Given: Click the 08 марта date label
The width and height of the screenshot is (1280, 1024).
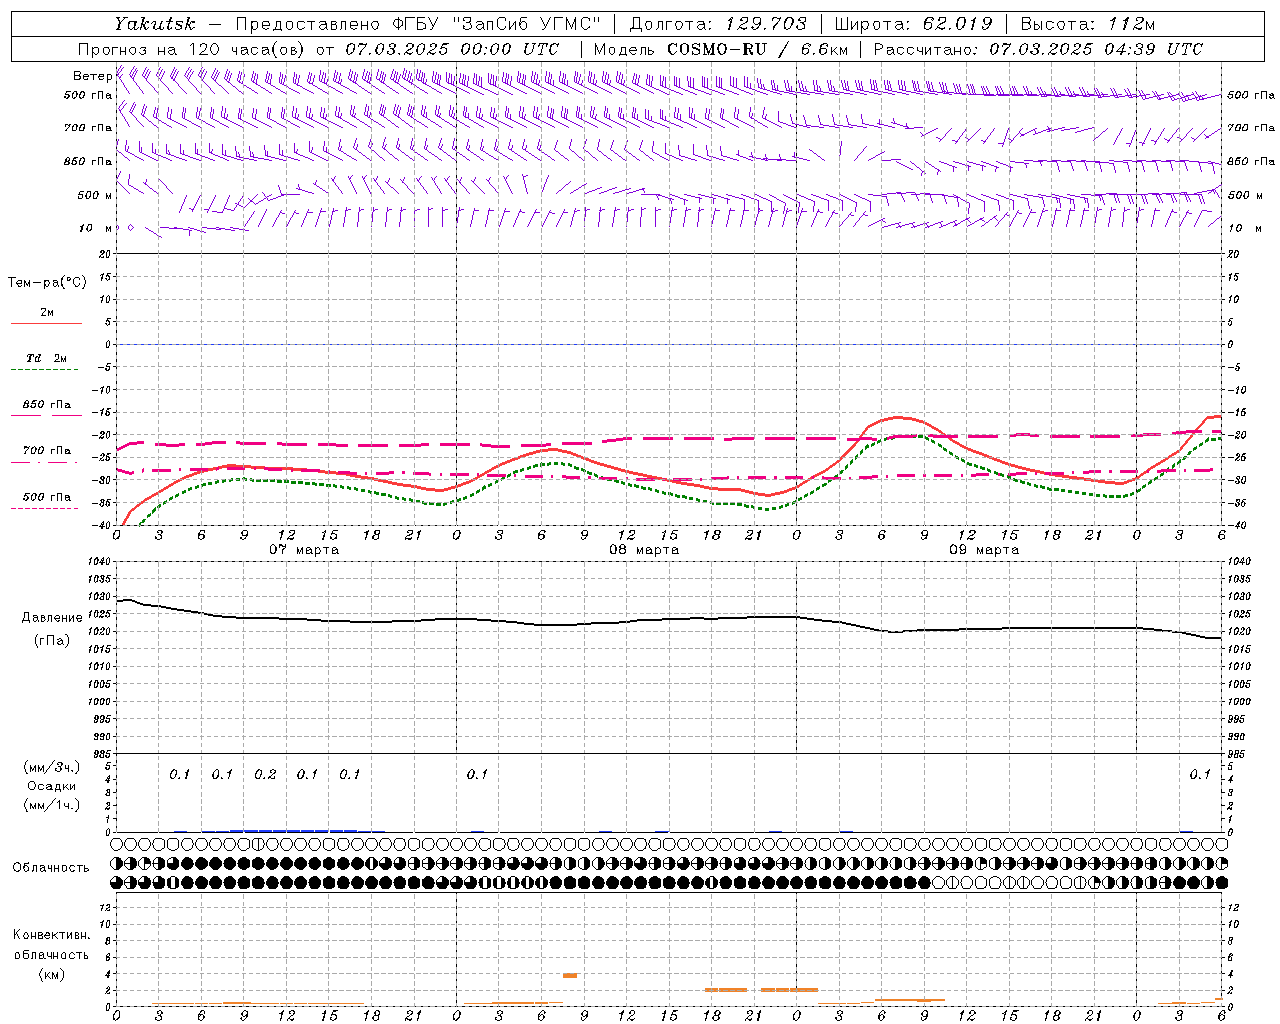Looking at the screenshot, I should pos(644,550).
